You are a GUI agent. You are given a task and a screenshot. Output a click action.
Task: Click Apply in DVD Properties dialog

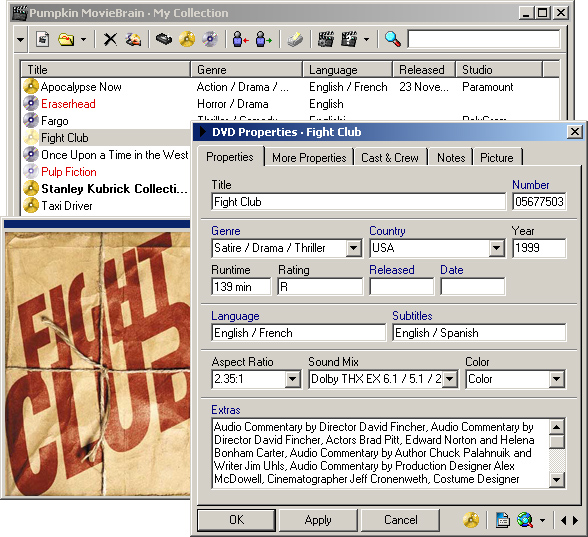click(x=318, y=520)
